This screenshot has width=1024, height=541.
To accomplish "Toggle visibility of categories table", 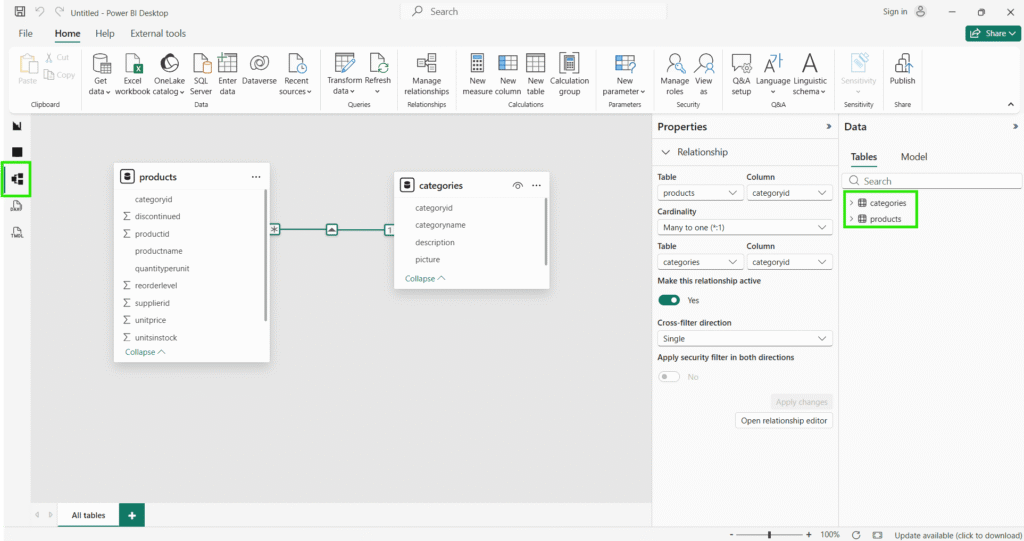I will (x=517, y=186).
